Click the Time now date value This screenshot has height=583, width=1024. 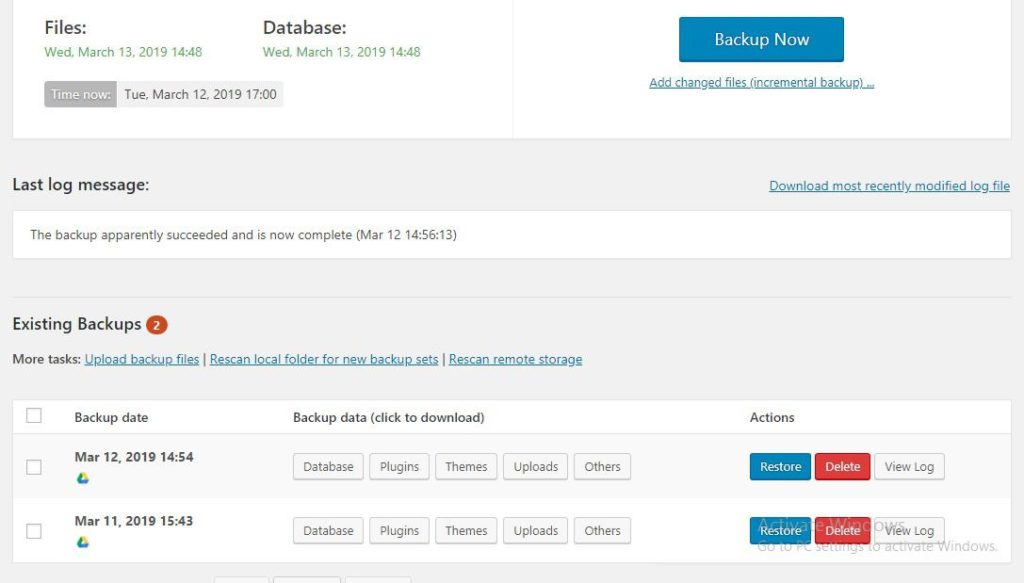coord(200,94)
